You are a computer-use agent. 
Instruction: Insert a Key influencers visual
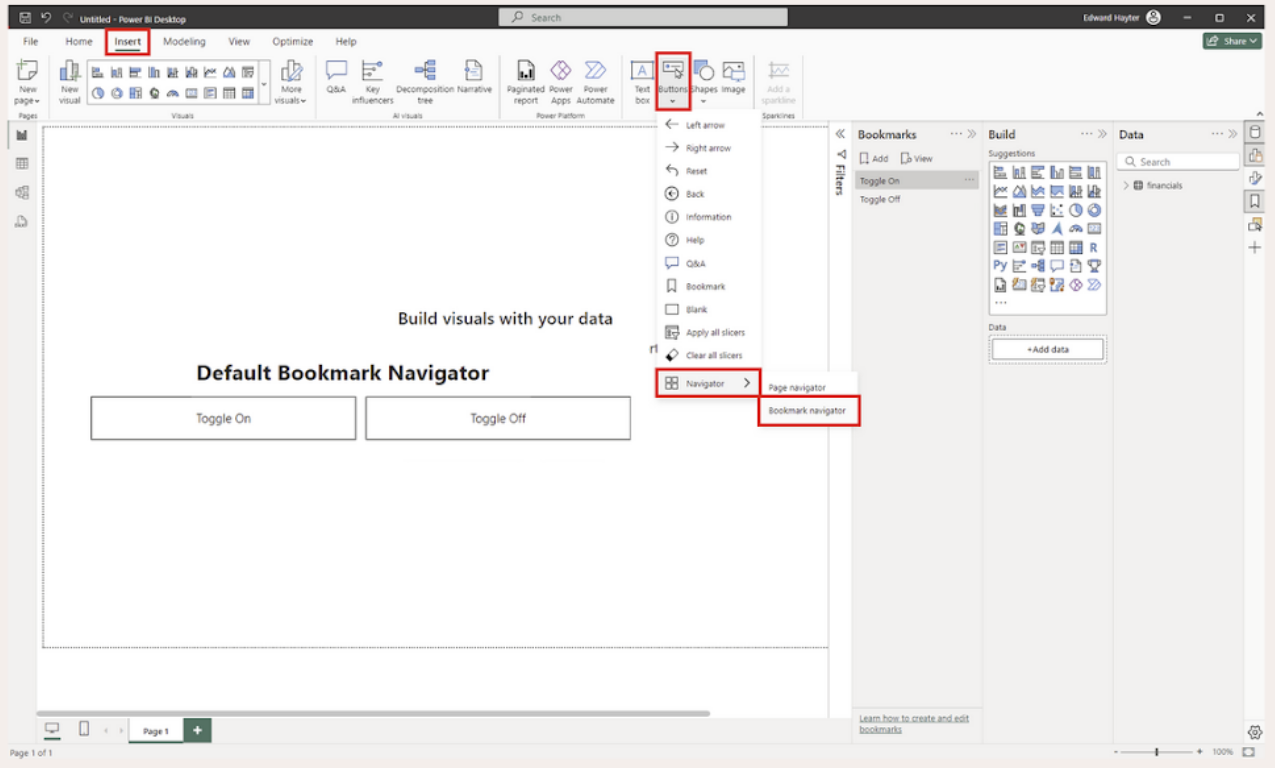point(372,82)
